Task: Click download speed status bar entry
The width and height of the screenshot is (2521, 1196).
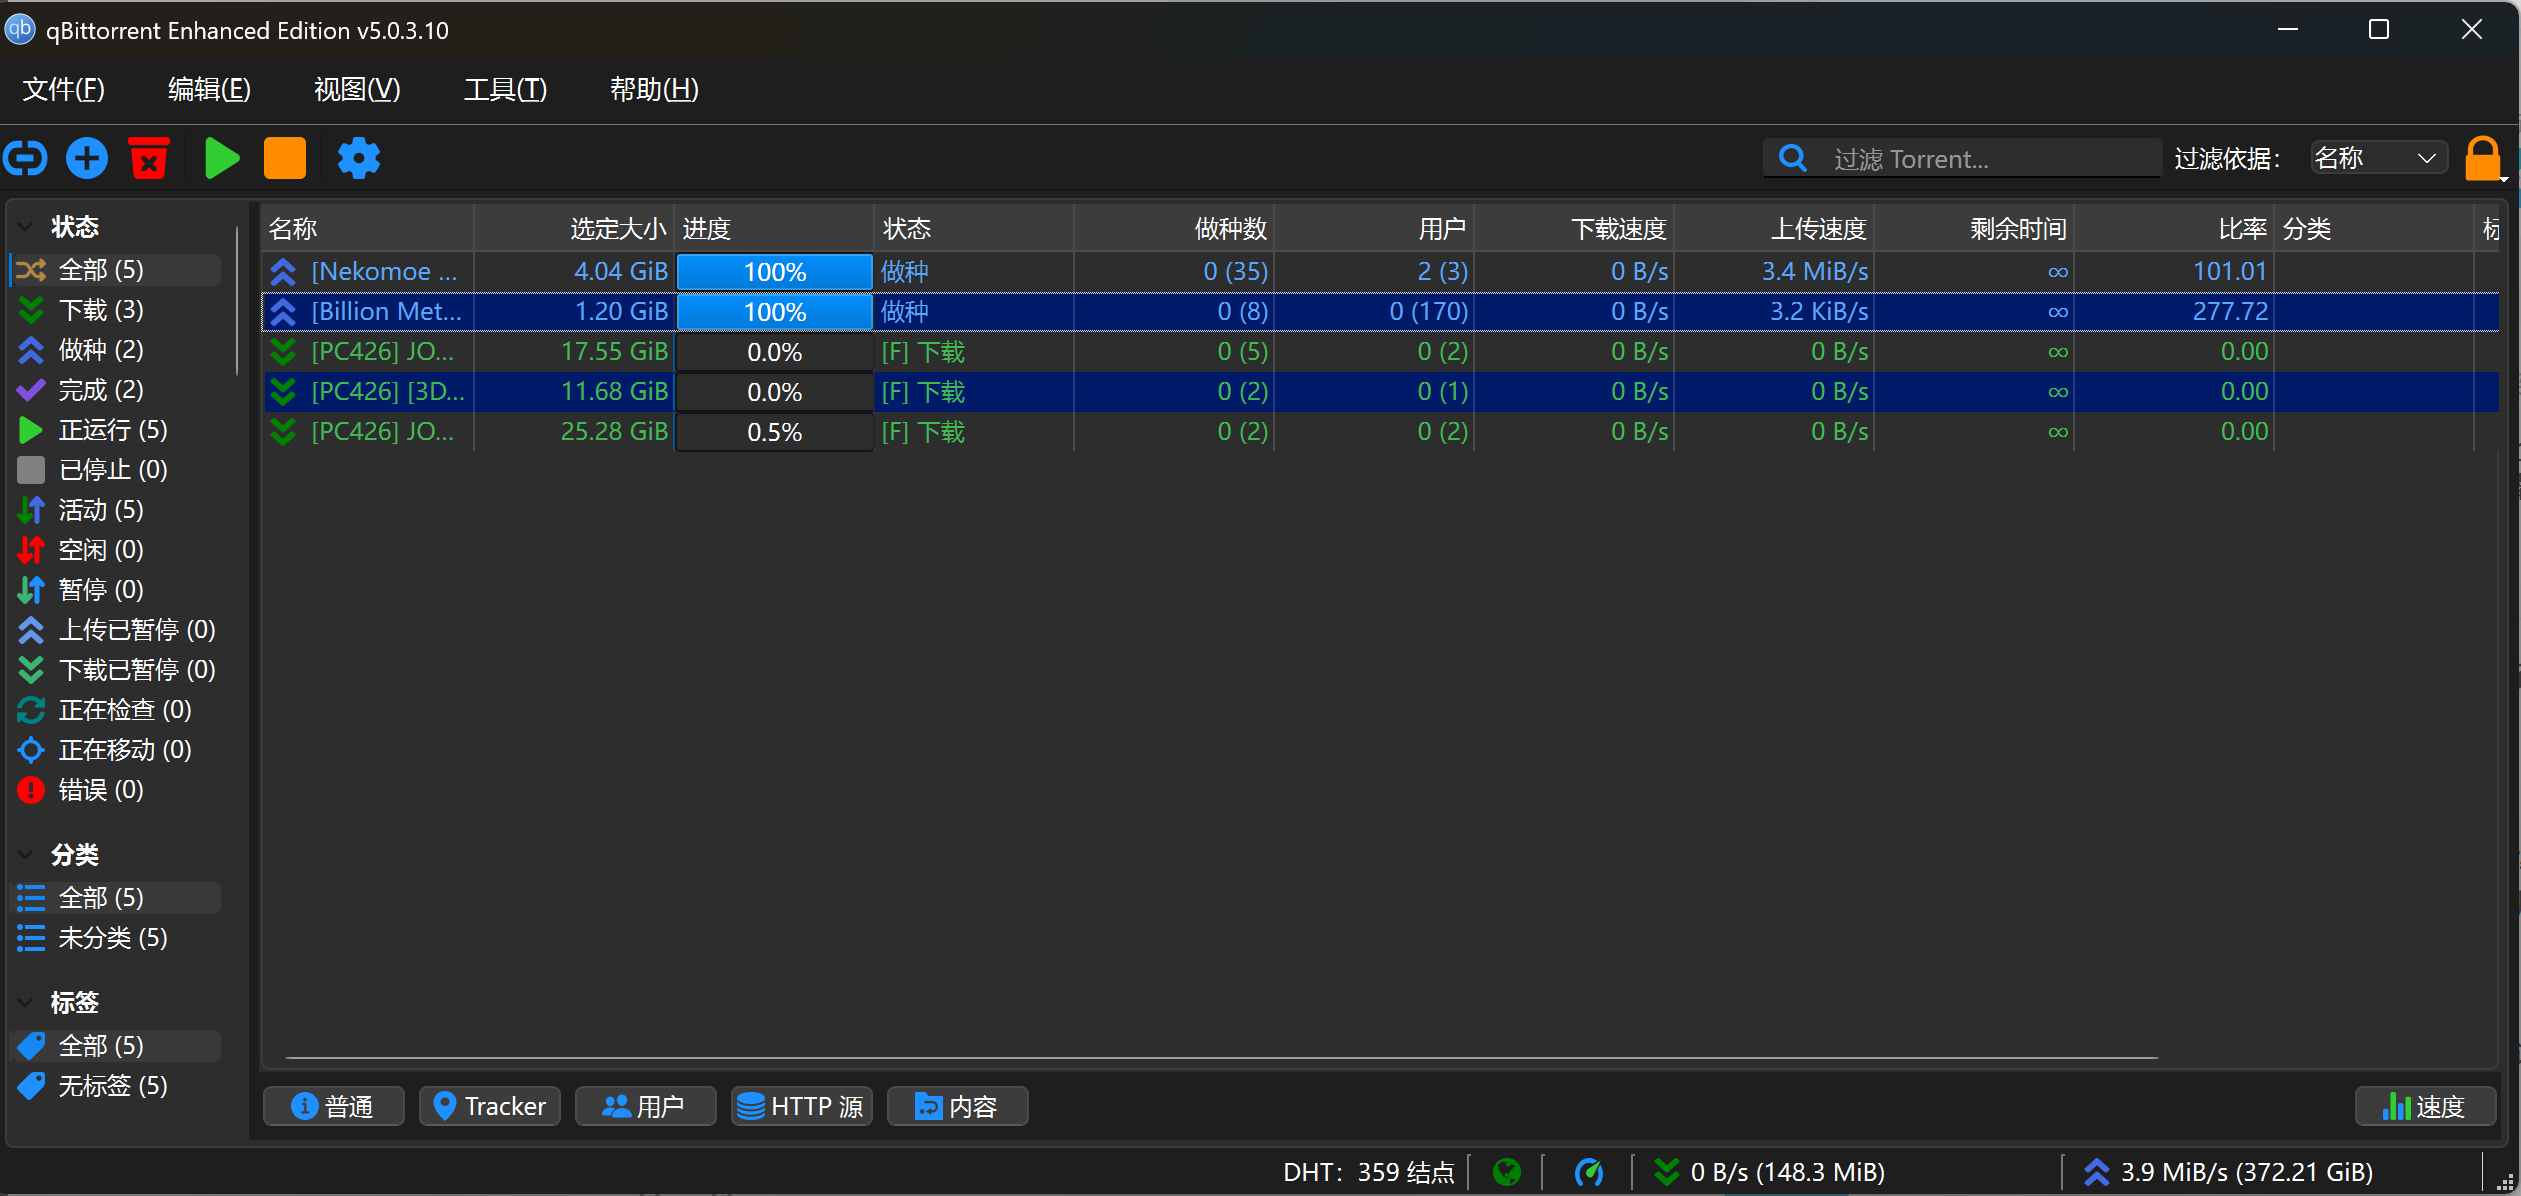Action: 1769,1171
